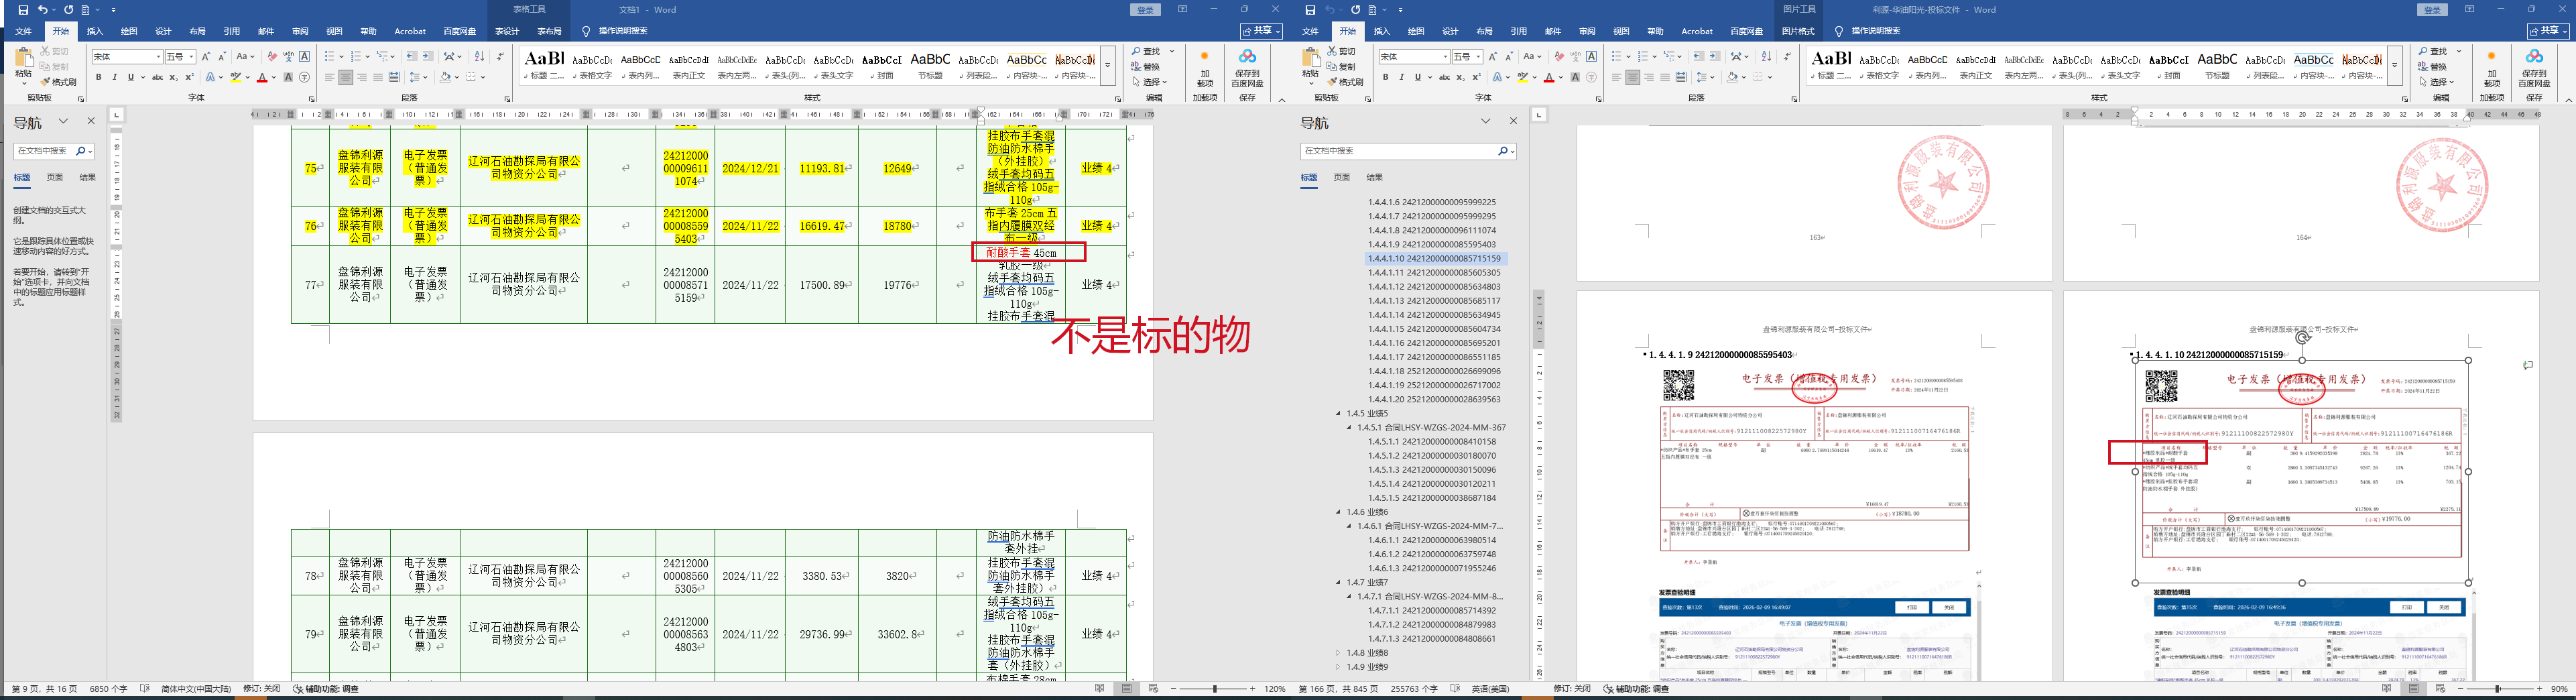Click 加载项 add-ins icon in left window
The height and width of the screenshot is (700, 2576).
point(1205,68)
